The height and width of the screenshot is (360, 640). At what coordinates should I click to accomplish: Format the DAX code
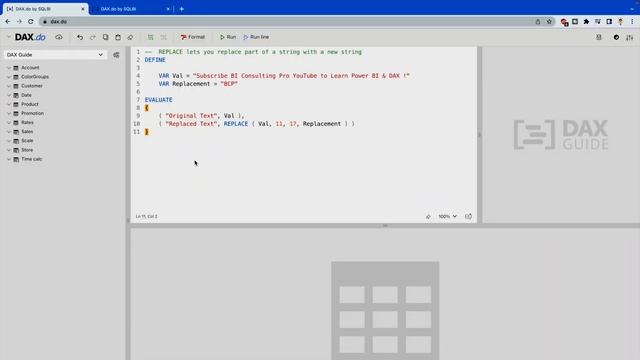(x=193, y=37)
